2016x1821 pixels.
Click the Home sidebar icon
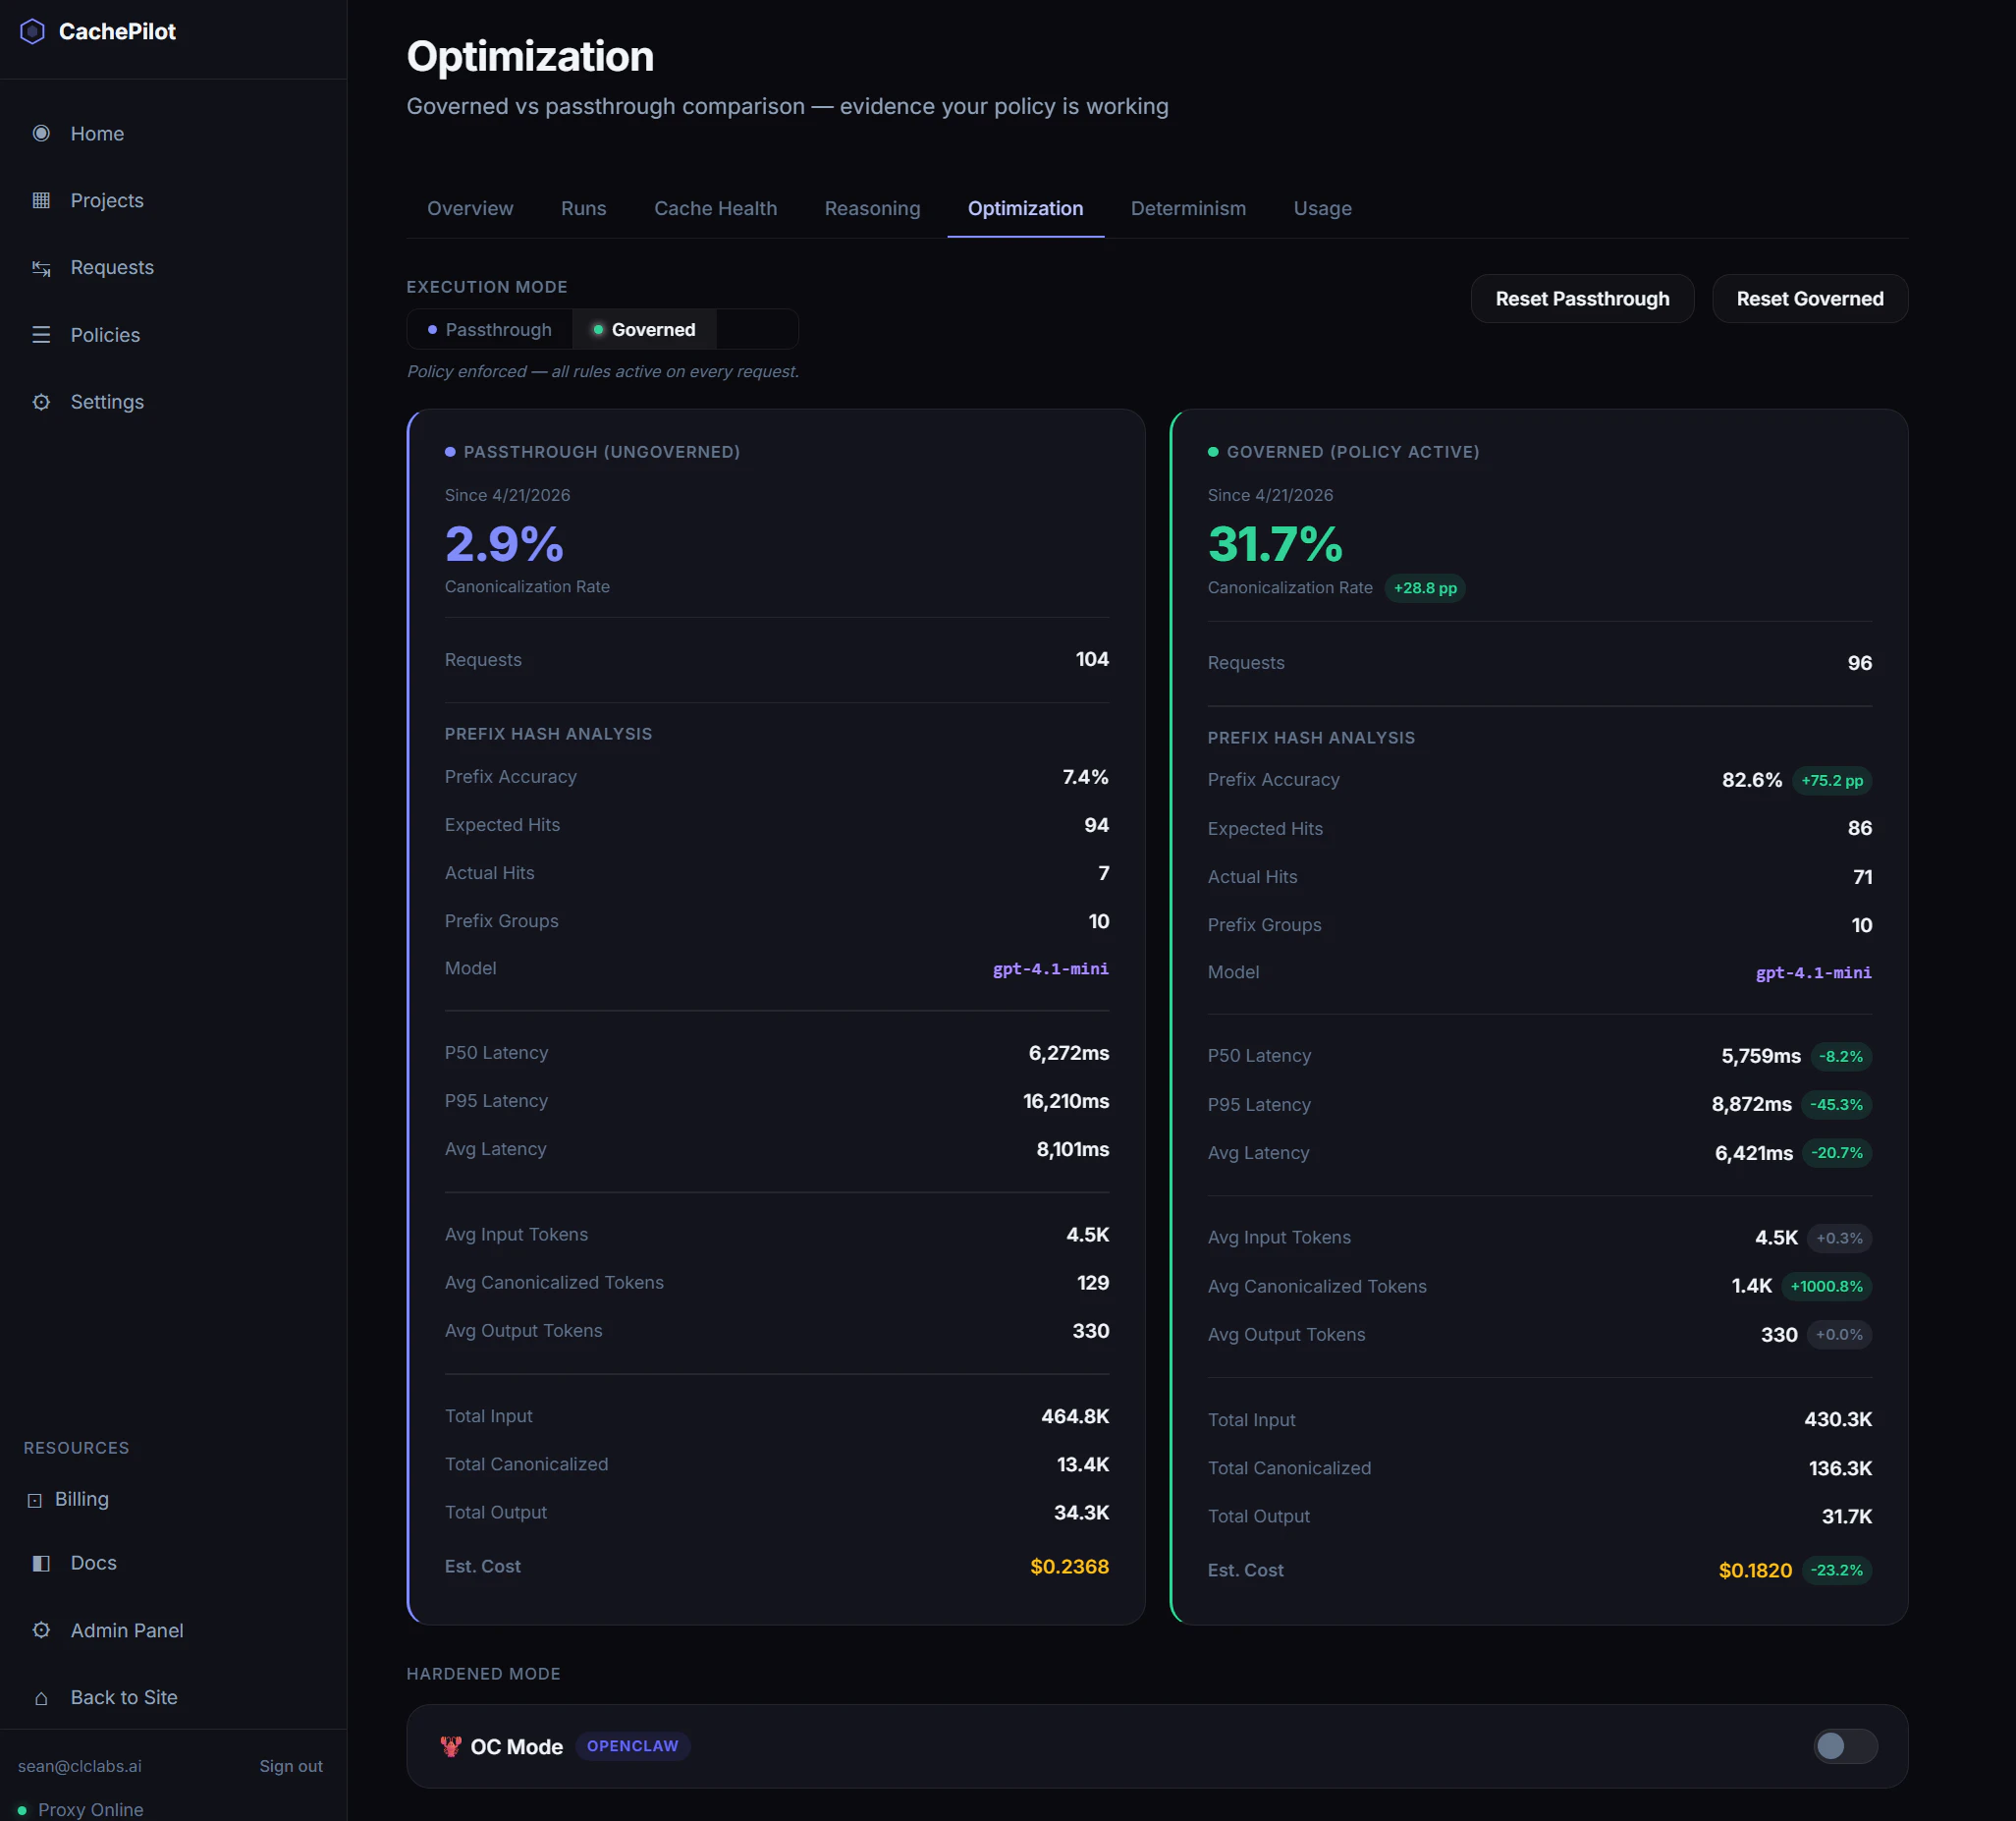coord(41,133)
